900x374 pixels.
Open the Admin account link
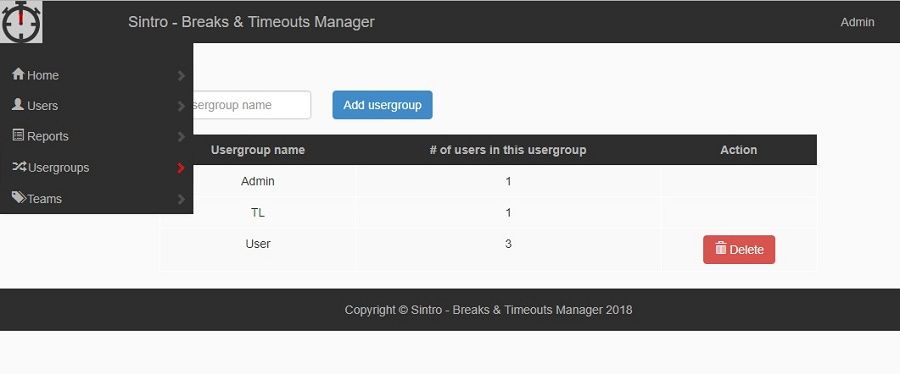coord(857,22)
